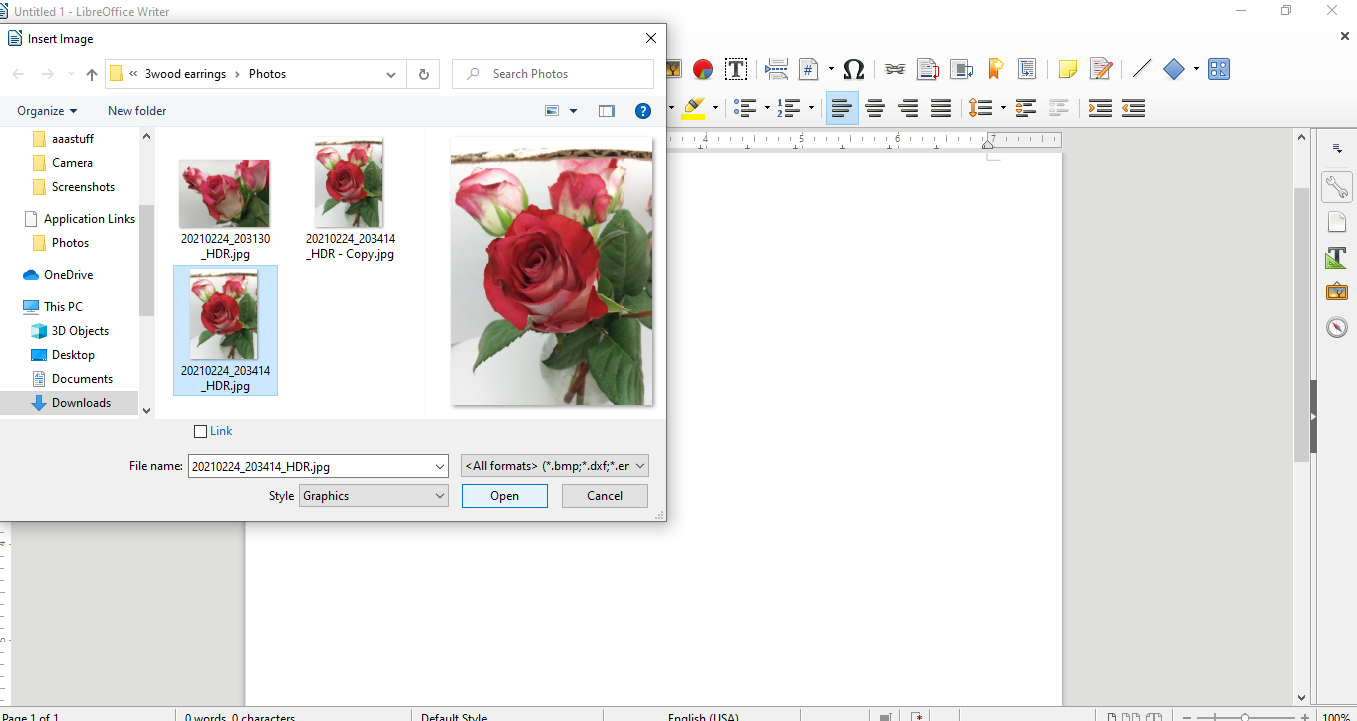The width and height of the screenshot is (1357, 721).
Task: Open the file format dropdown showing All formats
Action: 553,465
